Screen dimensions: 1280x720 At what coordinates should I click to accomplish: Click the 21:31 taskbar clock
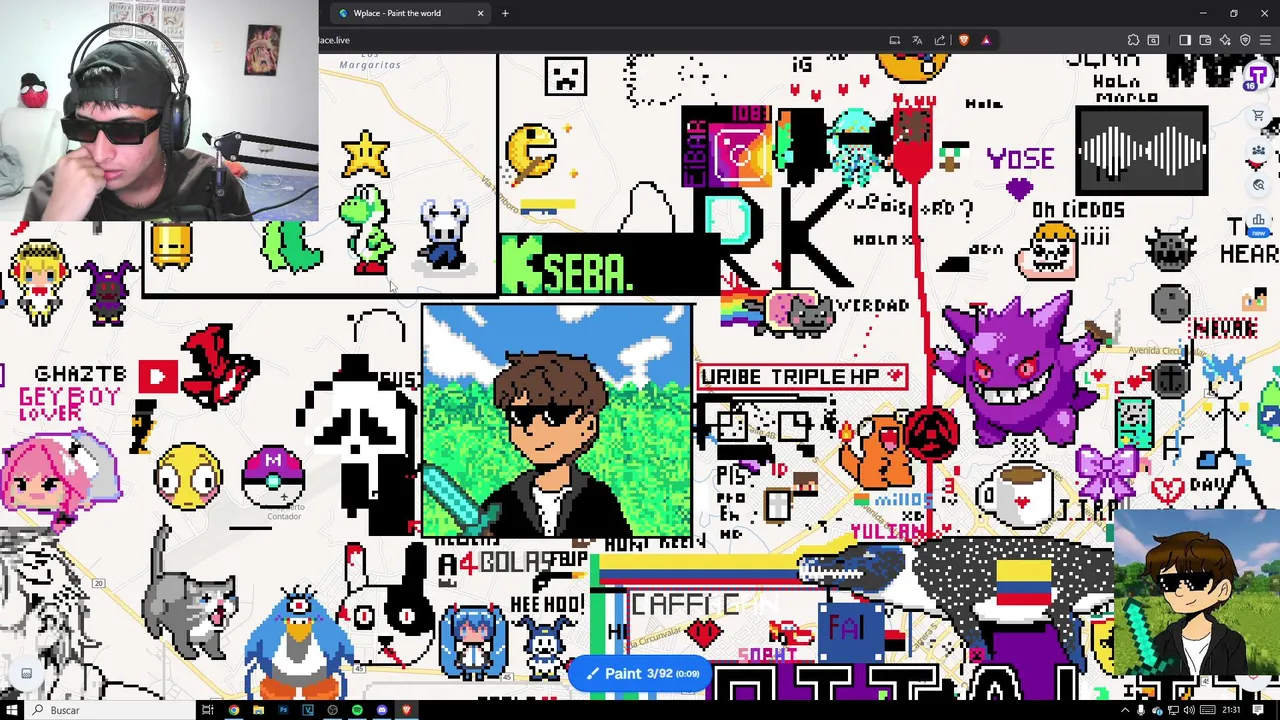(1231, 710)
